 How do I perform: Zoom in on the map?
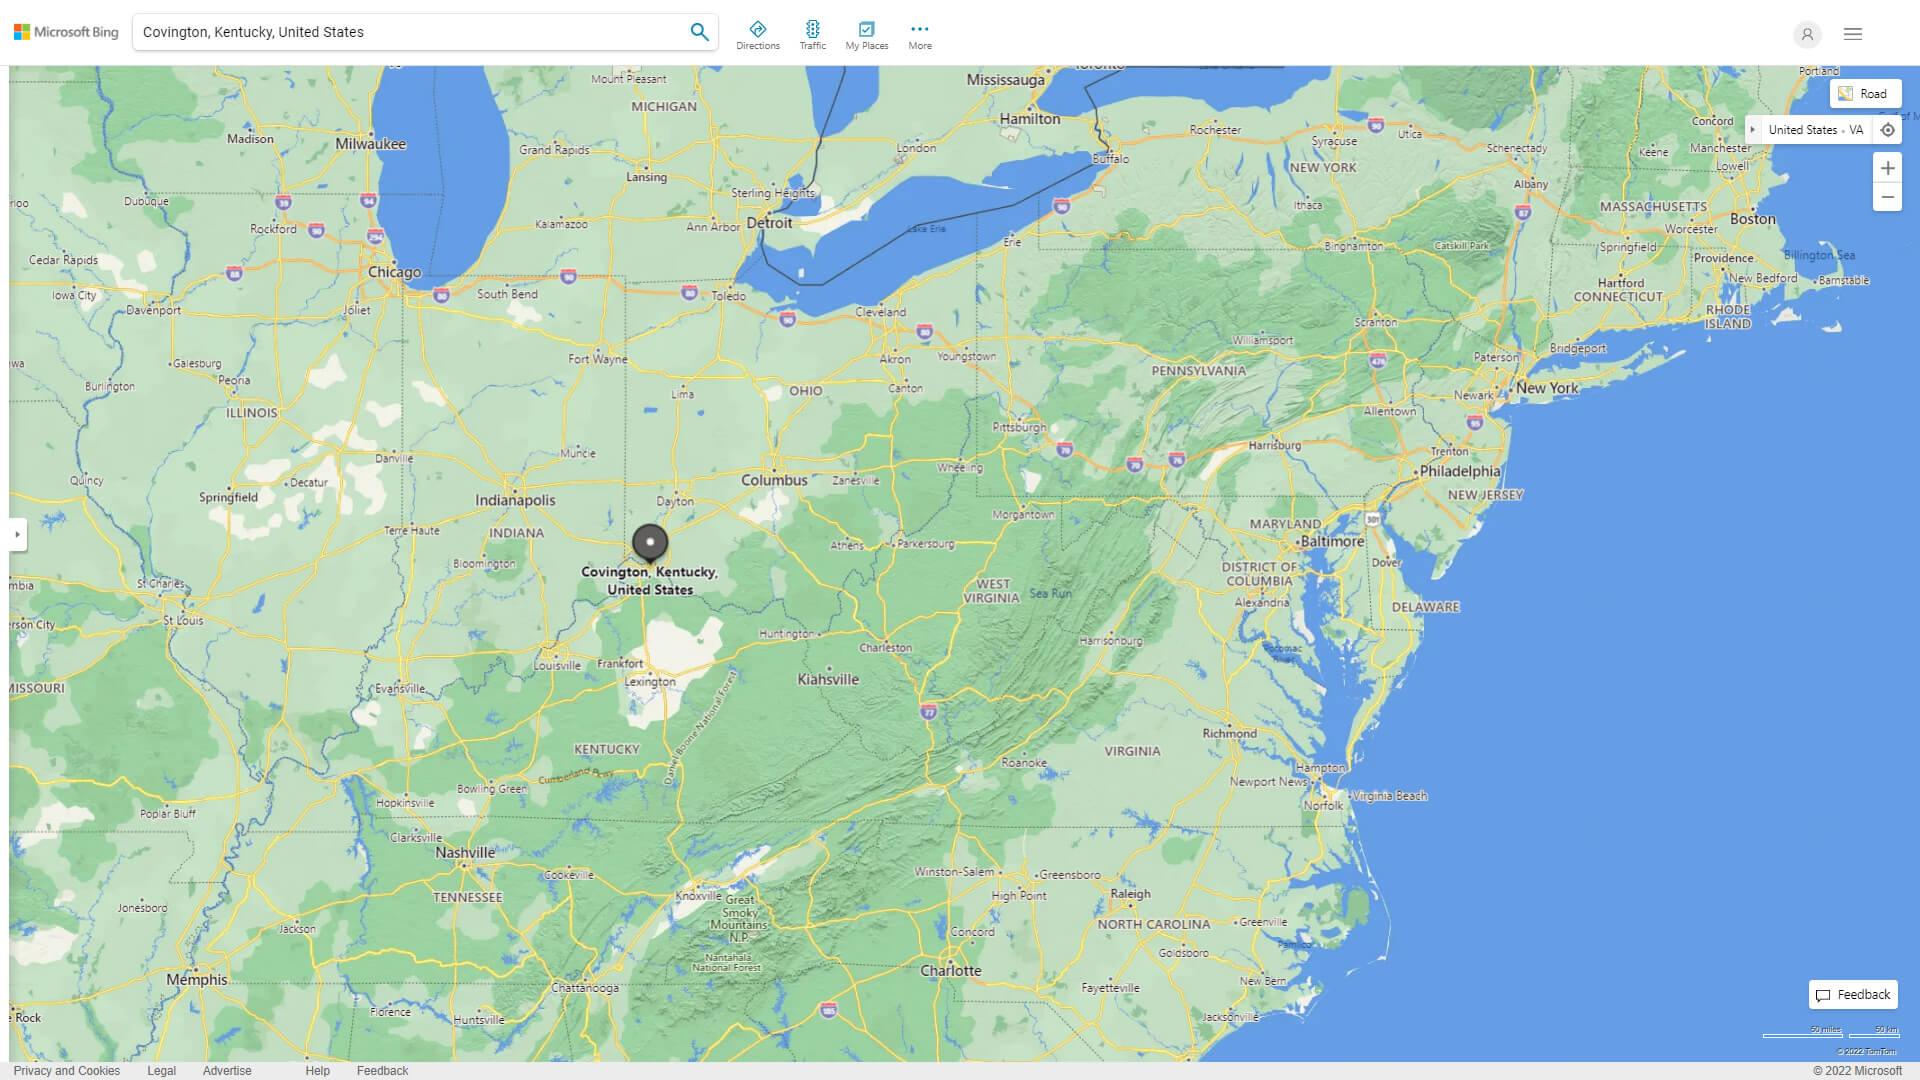(1887, 168)
